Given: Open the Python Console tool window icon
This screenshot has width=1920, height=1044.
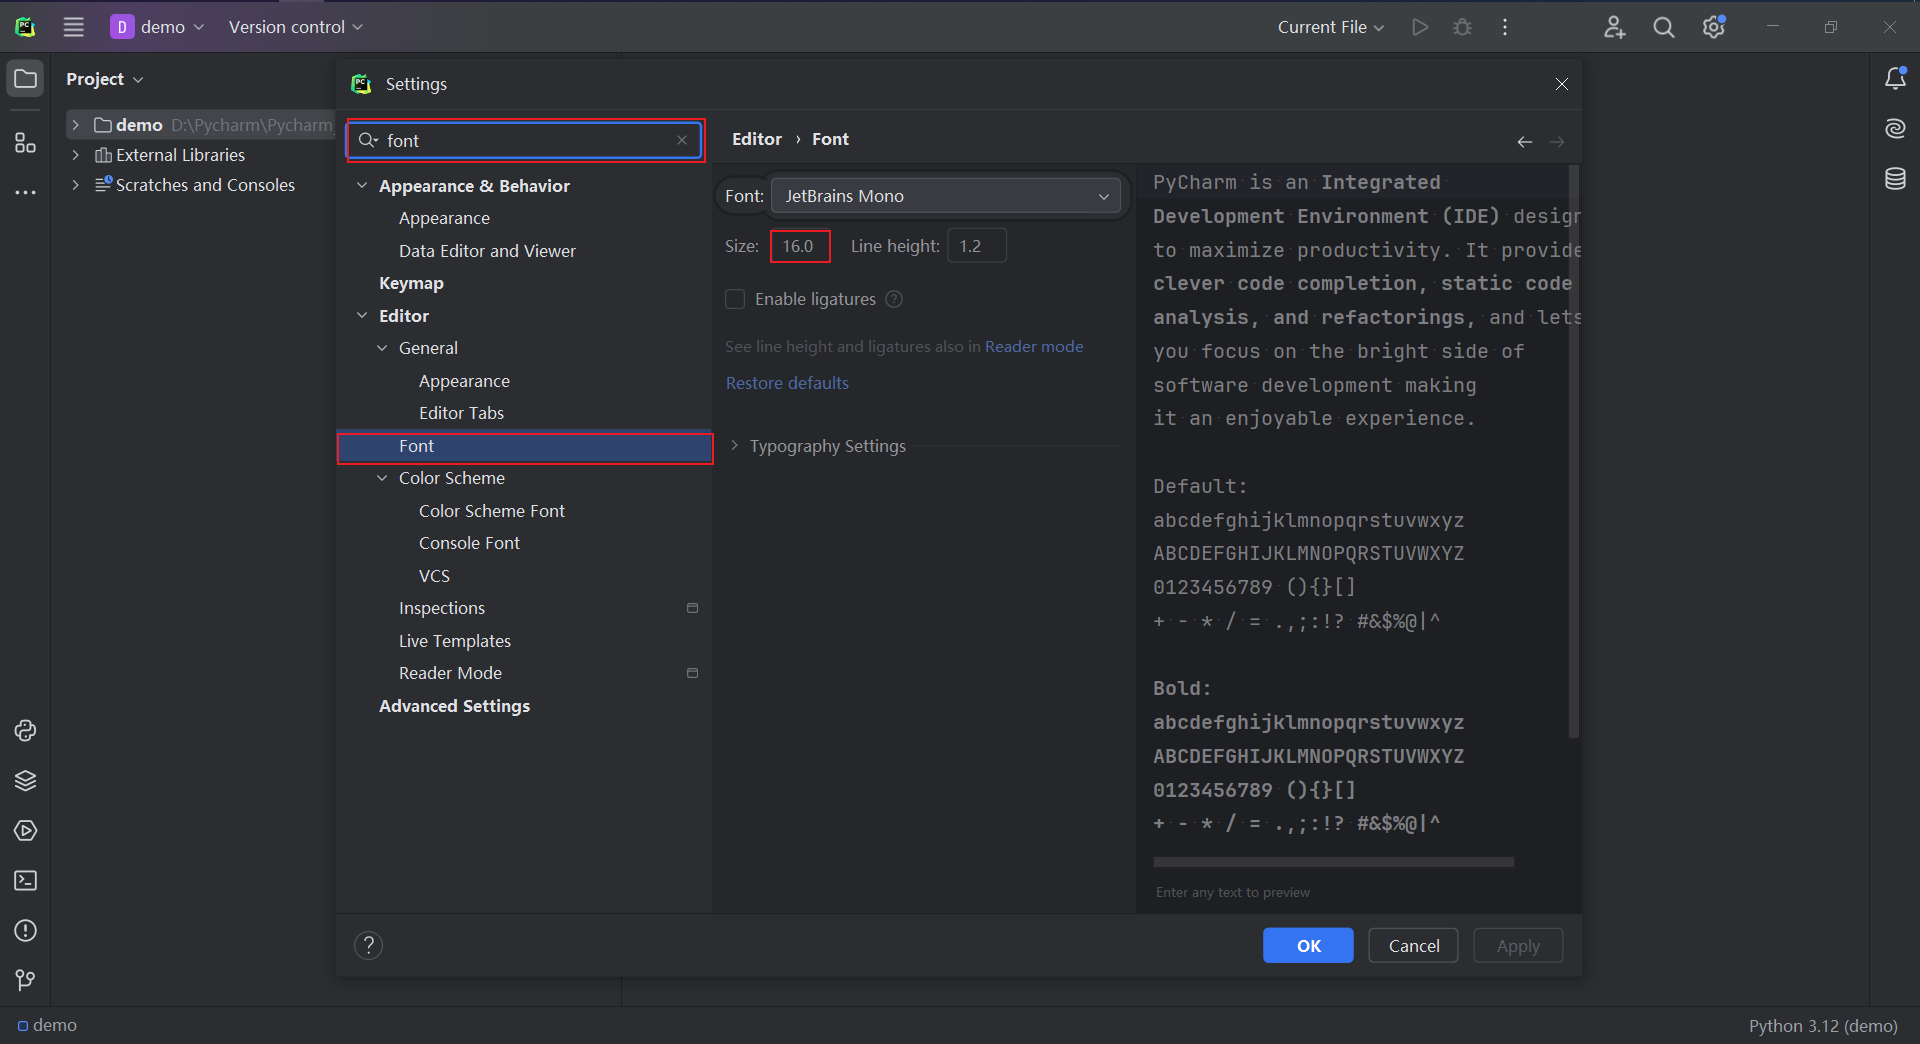Looking at the screenshot, I should (26, 731).
